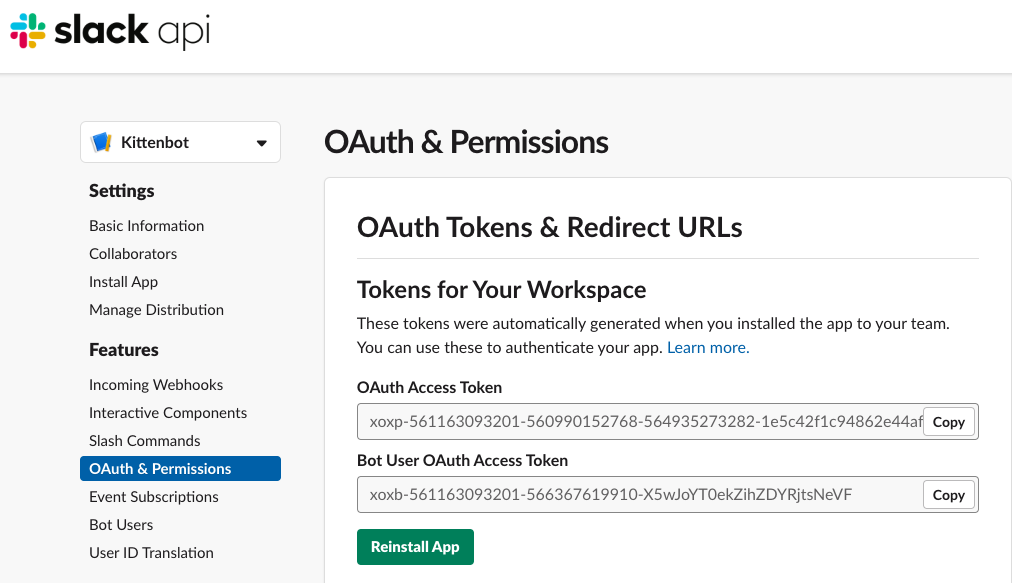Select the OAuth & Permissions sidebar item

coord(180,469)
